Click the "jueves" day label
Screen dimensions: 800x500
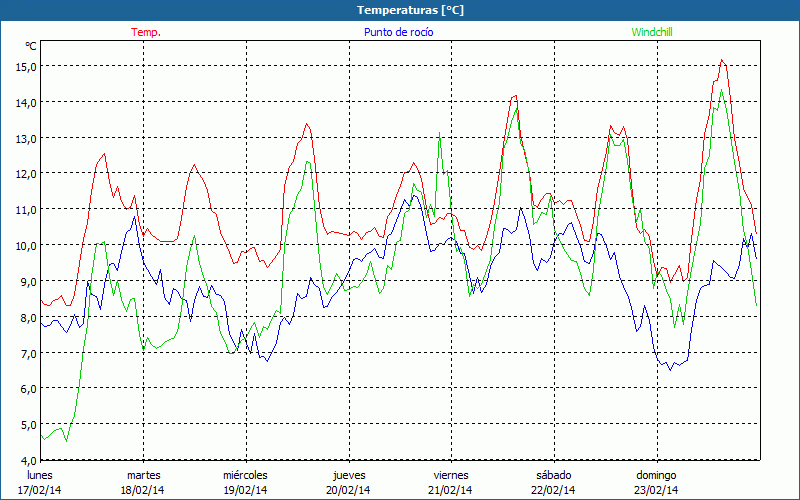tap(349, 475)
